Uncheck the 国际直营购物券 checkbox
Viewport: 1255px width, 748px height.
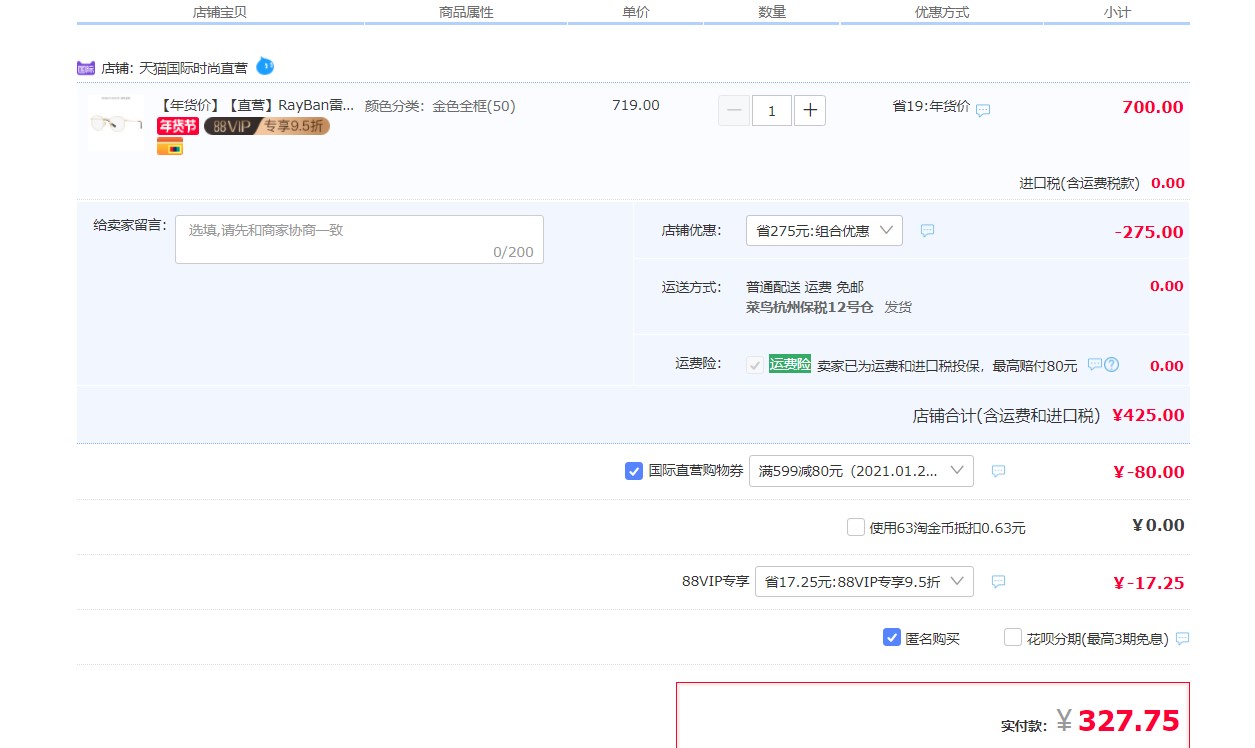coord(634,471)
